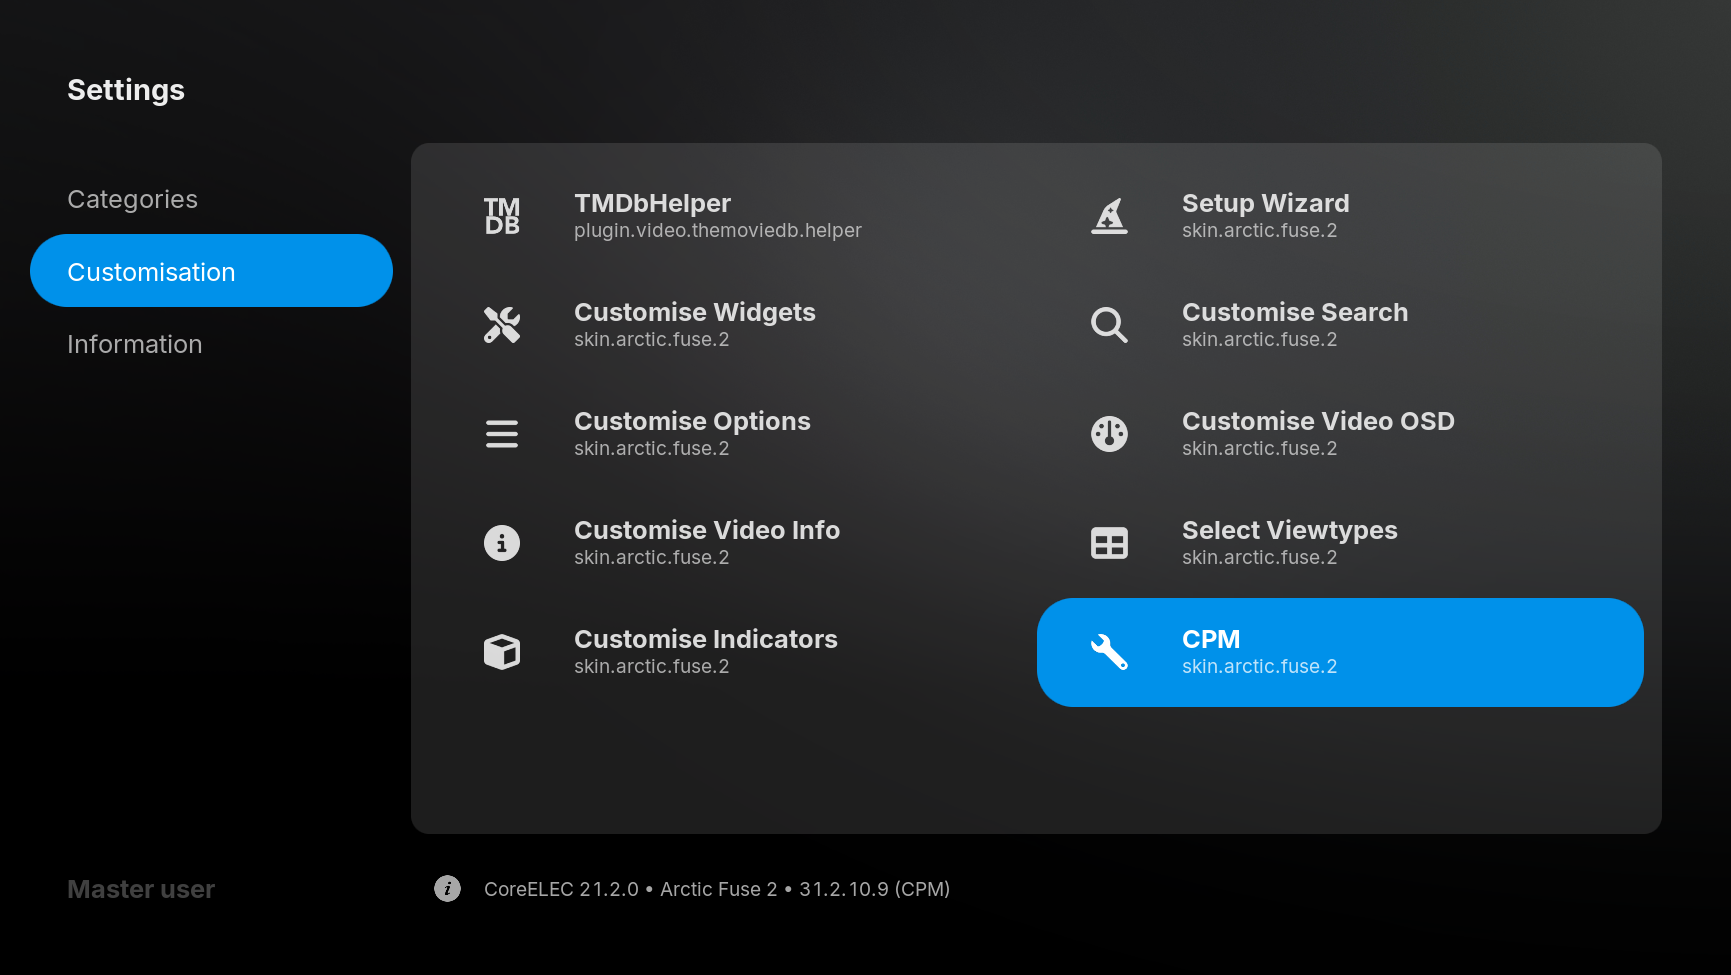Click the palette icon for Video OSD
The width and height of the screenshot is (1731, 975).
pyautogui.click(x=1109, y=434)
